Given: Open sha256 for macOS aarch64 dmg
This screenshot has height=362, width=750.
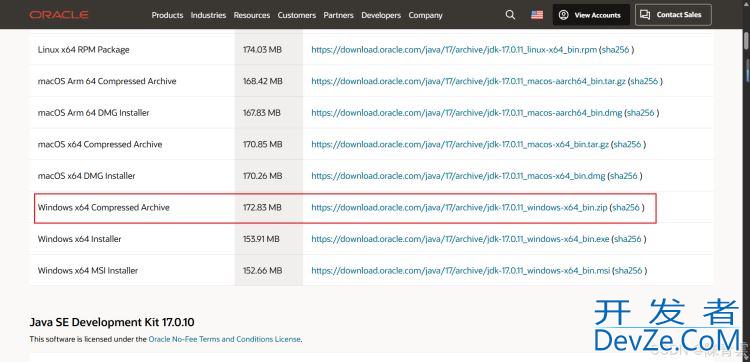Looking at the screenshot, I should [x=641, y=113].
